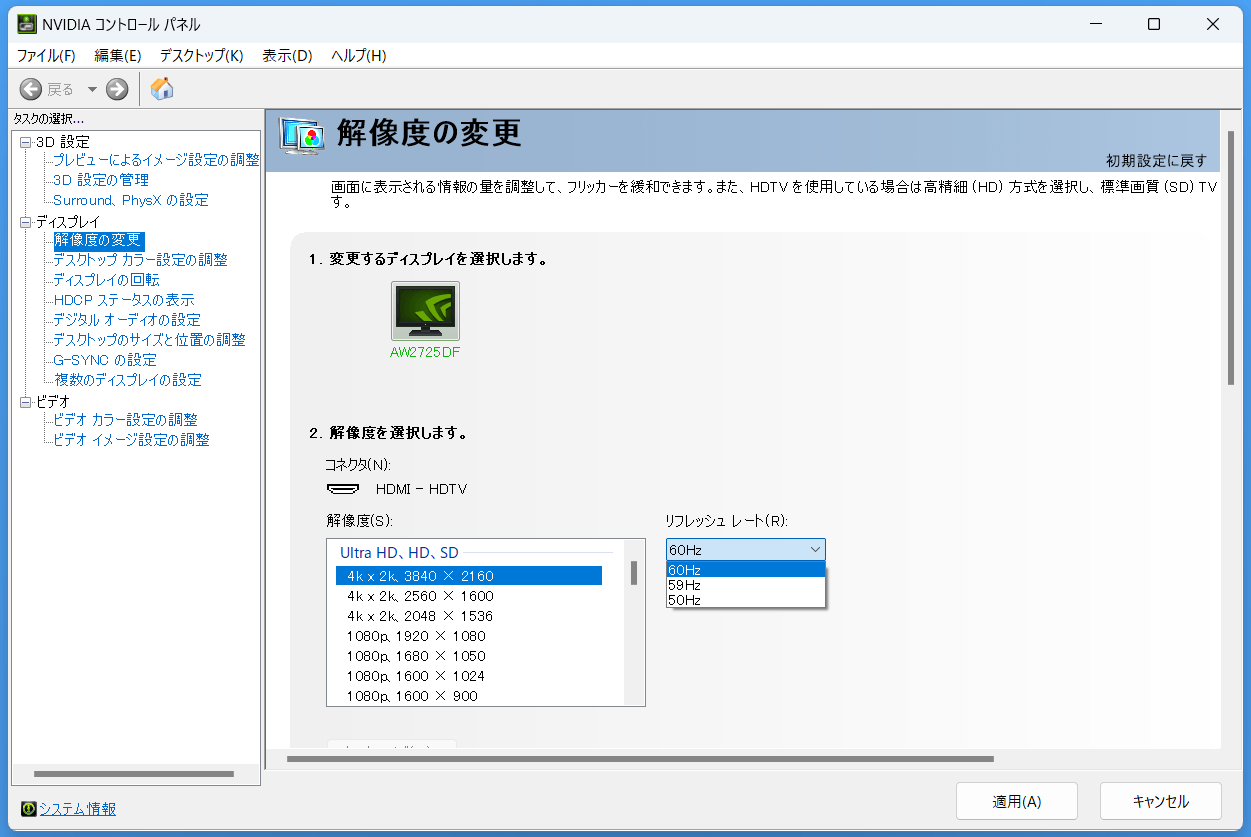The height and width of the screenshot is (837, 1251).
Task: Open ディスプレイの回転
Action: click(106, 280)
